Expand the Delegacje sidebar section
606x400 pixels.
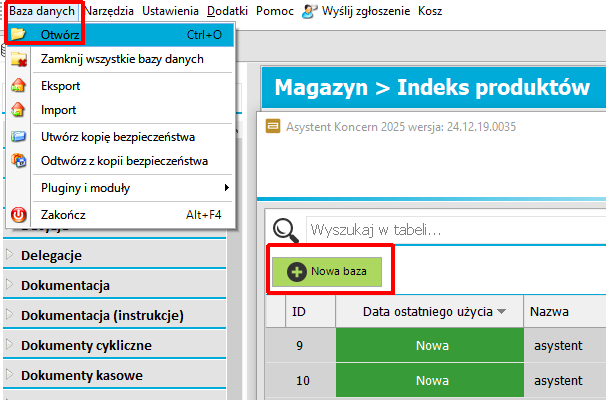click(10, 254)
